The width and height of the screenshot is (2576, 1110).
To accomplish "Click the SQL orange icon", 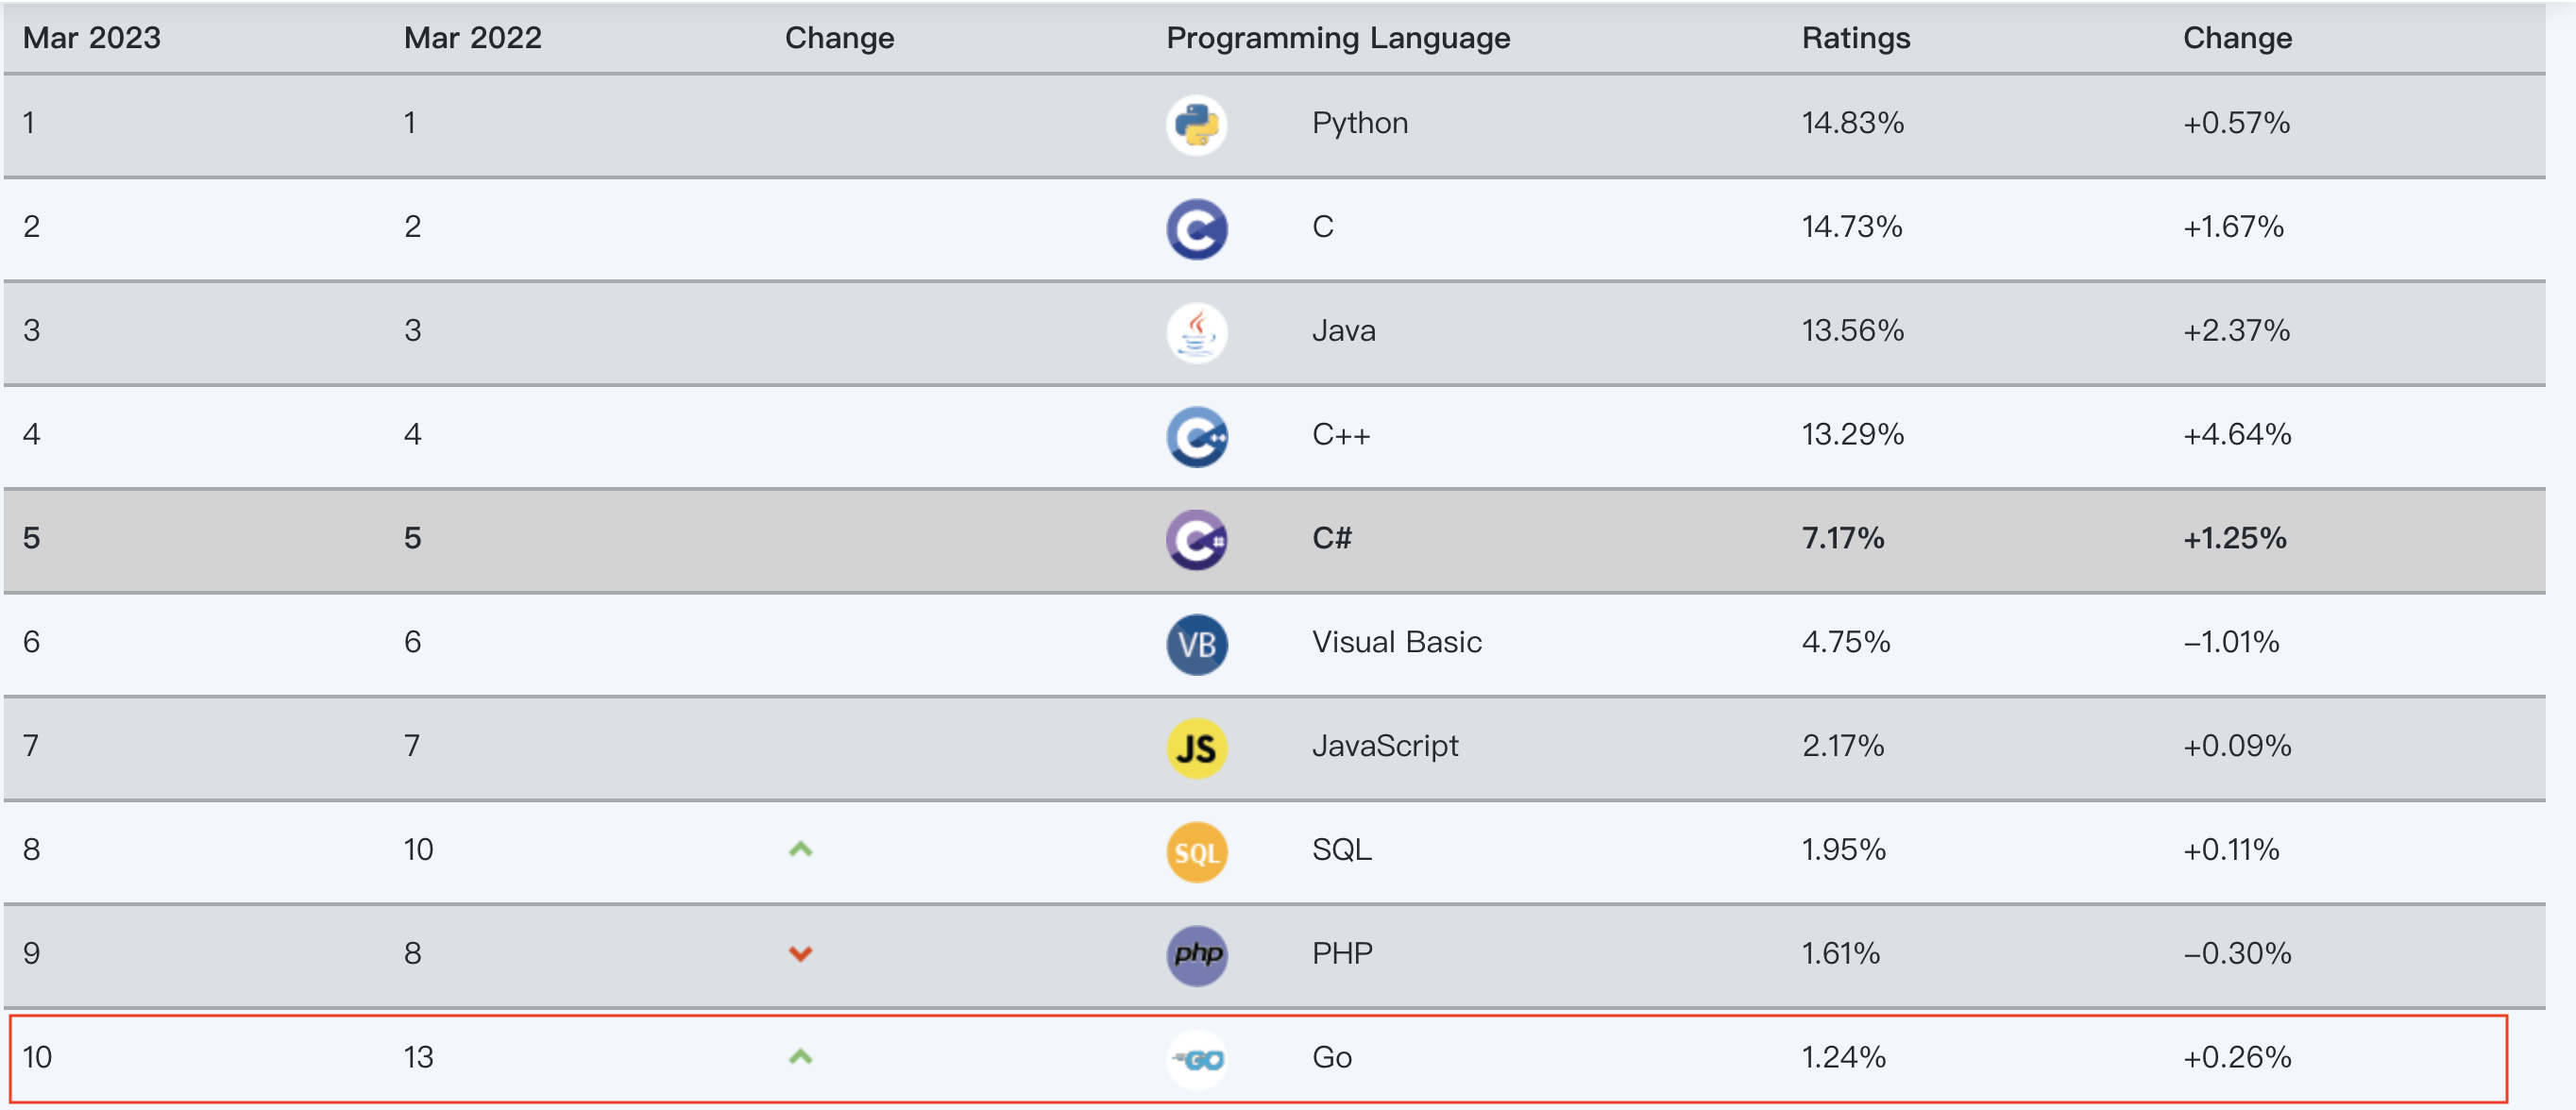I will pos(1196,852).
